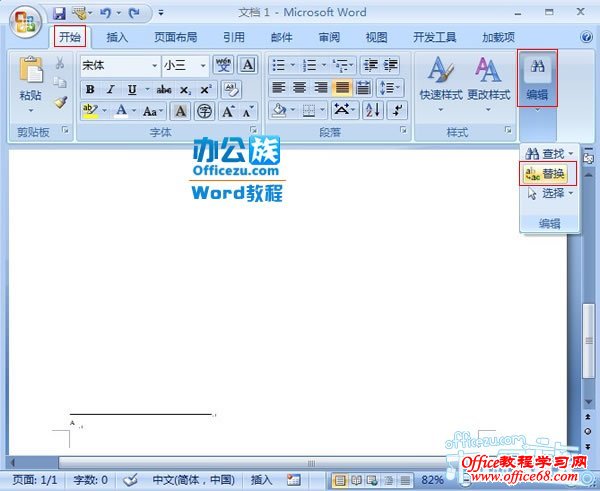Image resolution: width=600 pixels, height=491 pixels.
Task: Open the font name 宋体 dropdown
Action: pyautogui.click(x=154, y=65)
